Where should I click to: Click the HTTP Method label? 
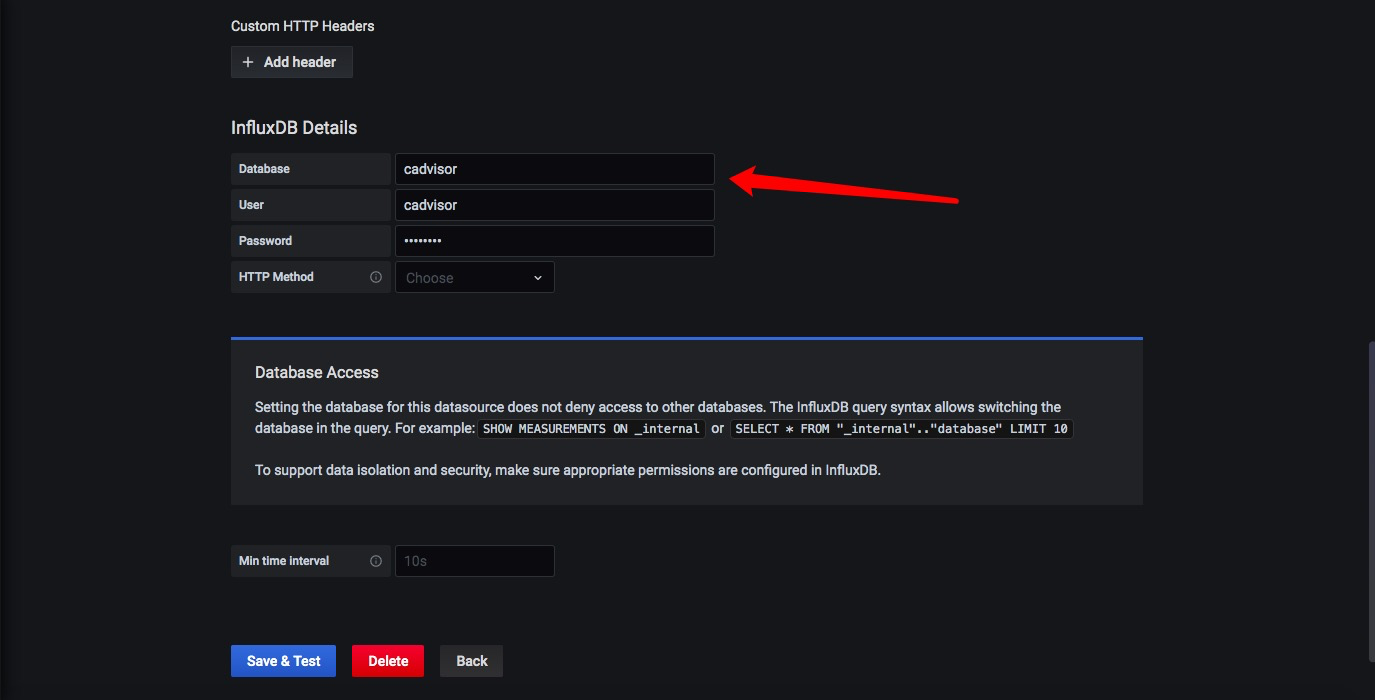pyautogui.click(x=276, y=277)
